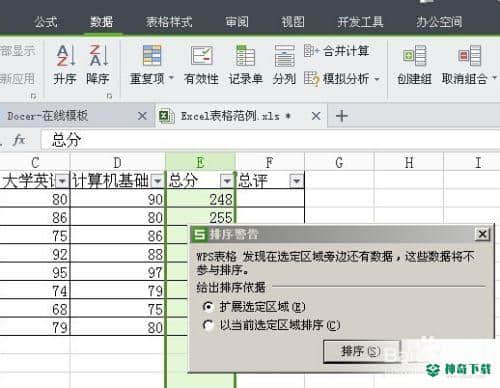Switch to the 公式 ribbon tab
Viewport: 500px width, 388px height.
coord(46,22)
